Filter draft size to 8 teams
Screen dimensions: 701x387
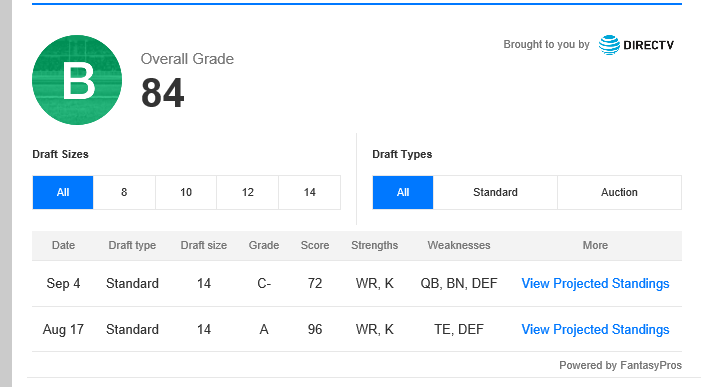point(124,192)
